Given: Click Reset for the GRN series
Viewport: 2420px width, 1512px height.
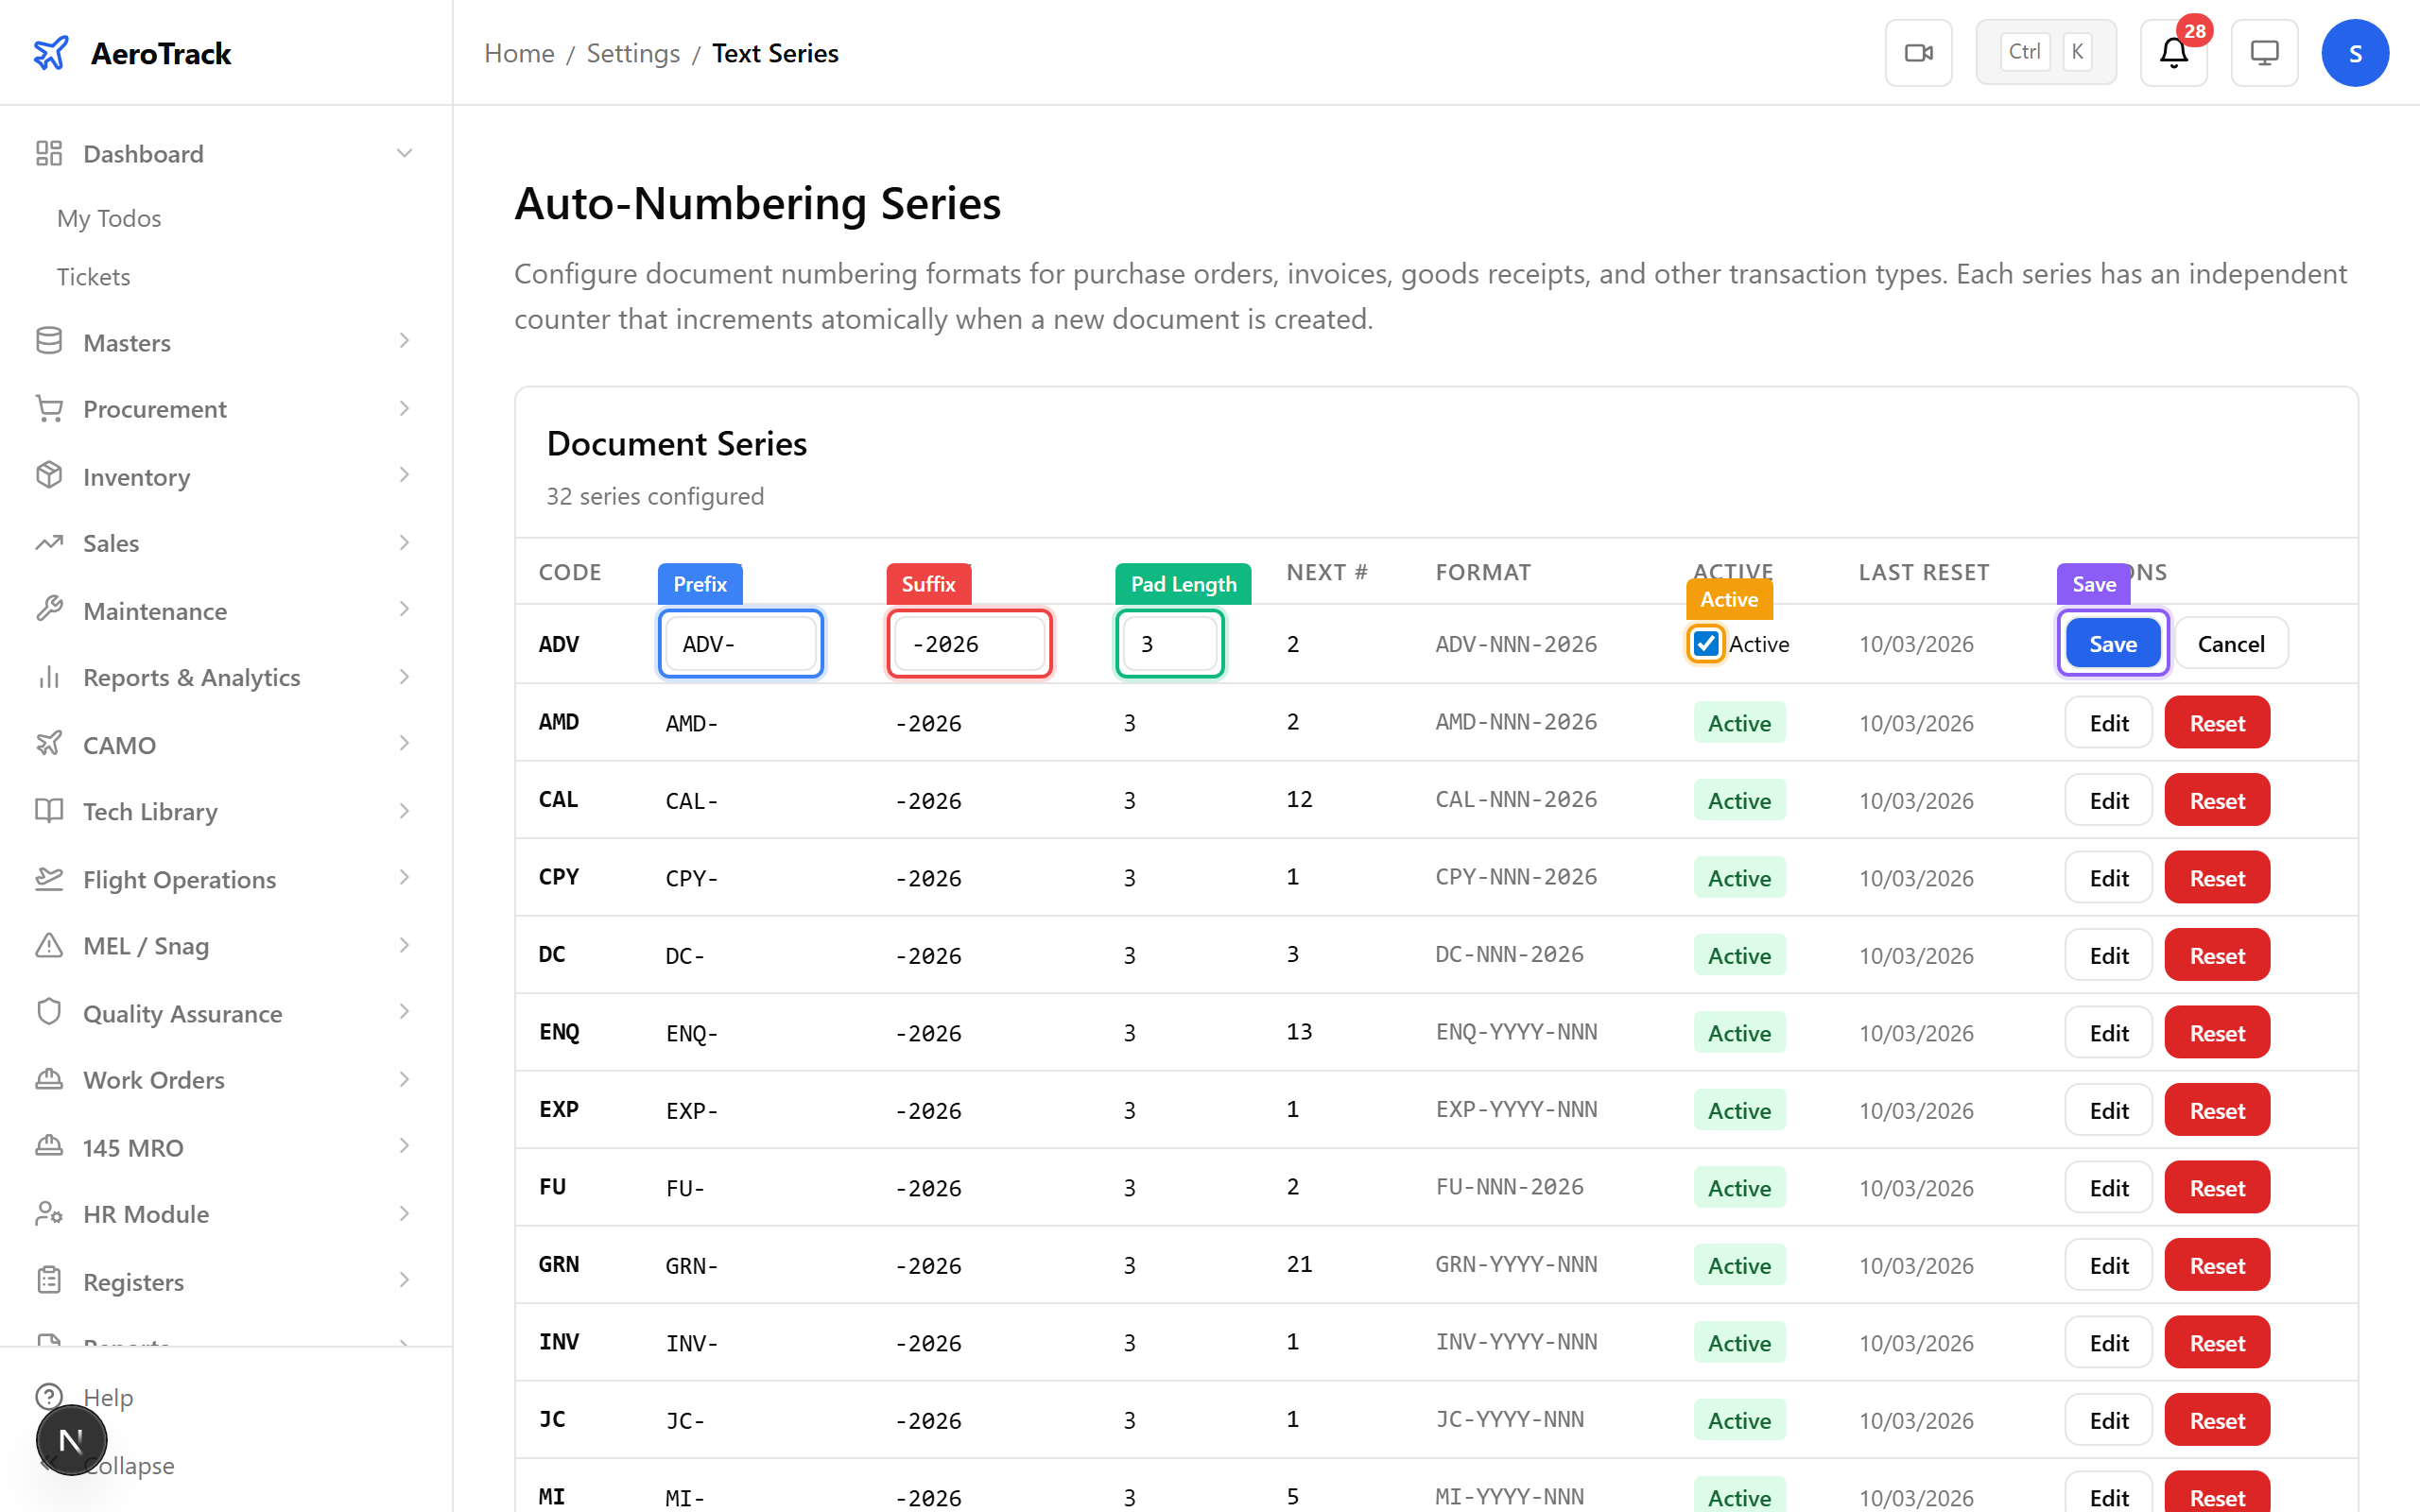Looking at the screenshot, I should [x=2216, y=1265].
